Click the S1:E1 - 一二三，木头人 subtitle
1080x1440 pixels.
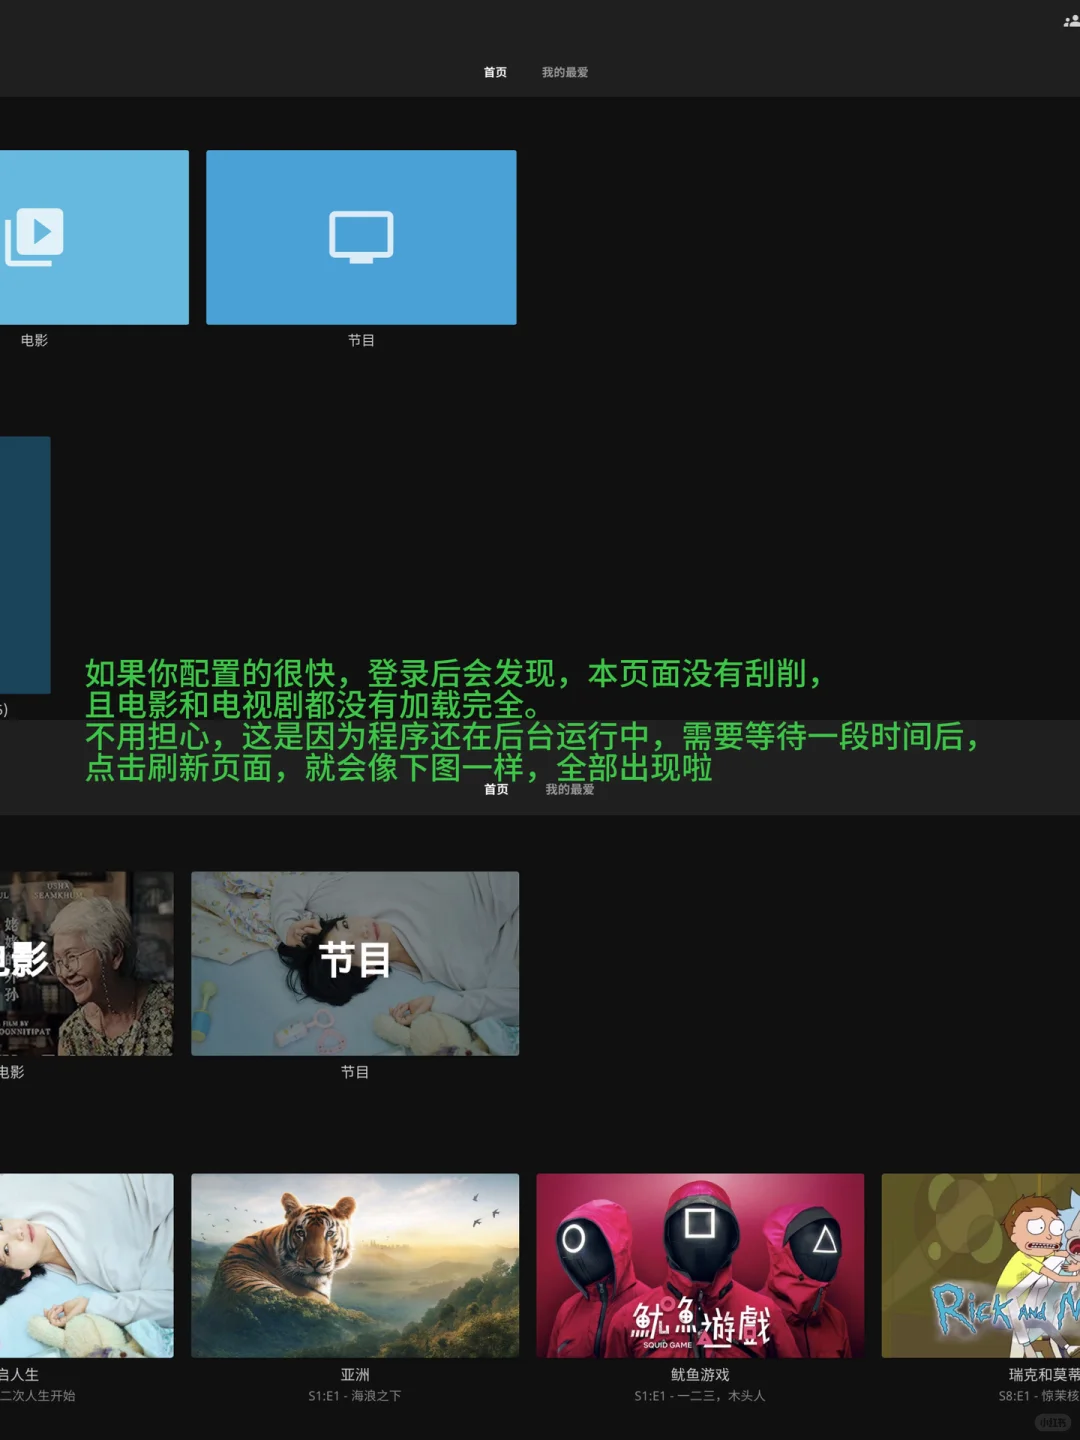(x=700, y=1396)
